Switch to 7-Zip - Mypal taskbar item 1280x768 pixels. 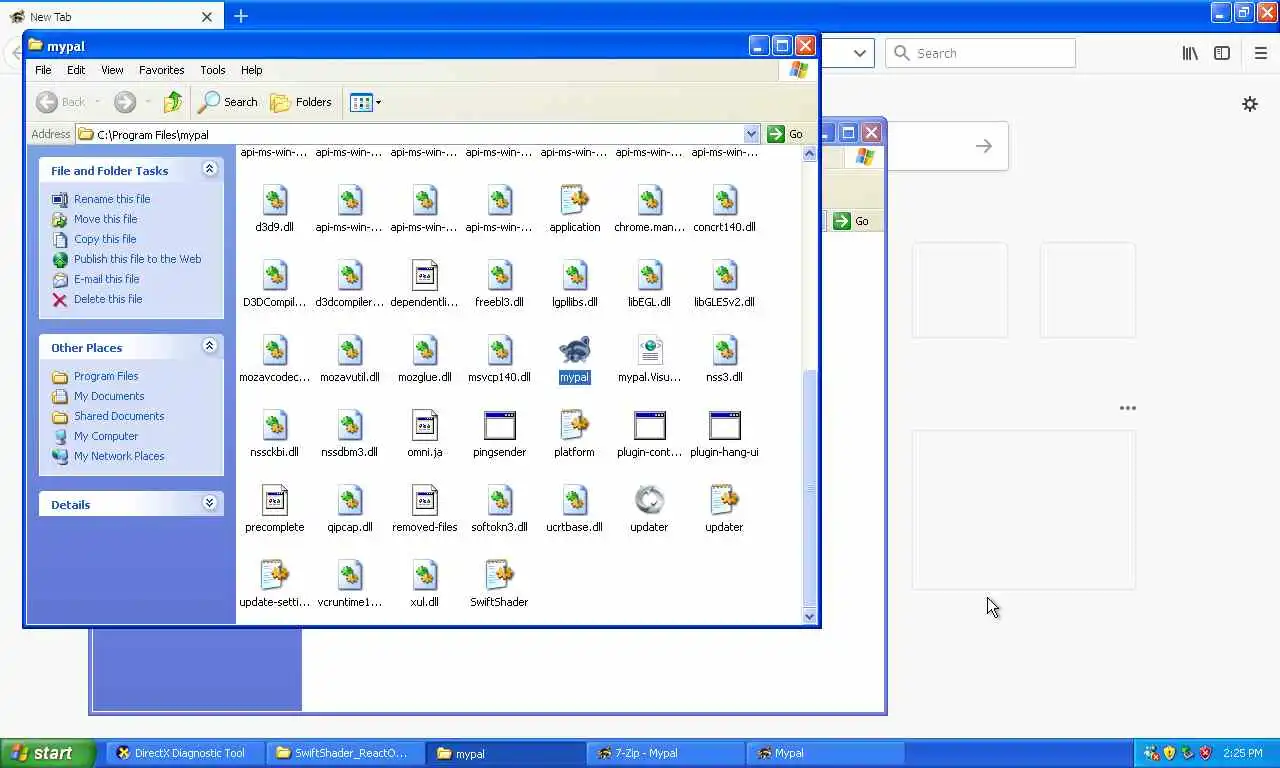[x=666, y=753]
